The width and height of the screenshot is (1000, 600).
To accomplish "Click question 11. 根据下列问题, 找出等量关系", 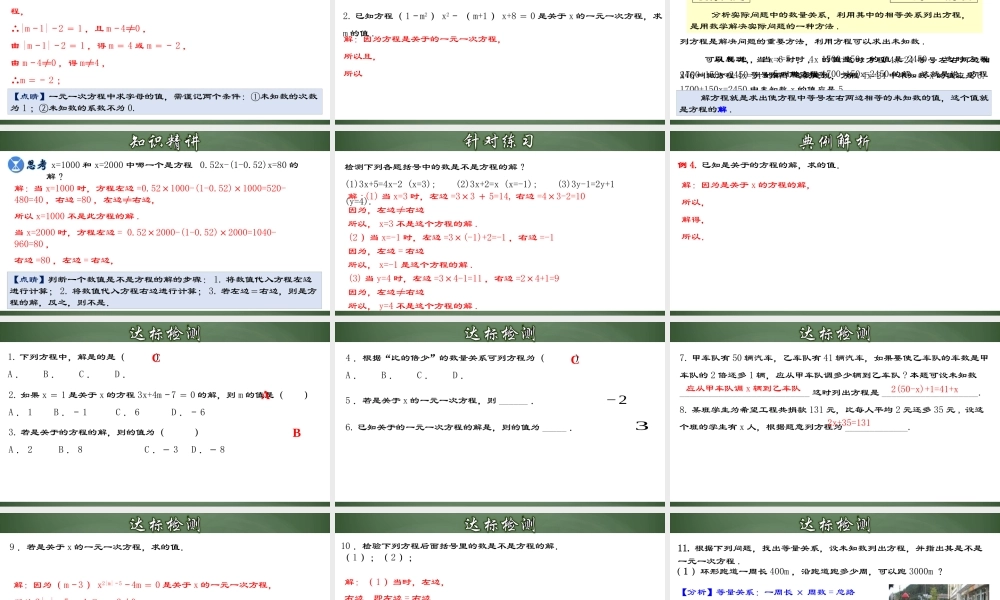I will [x=830, y=555].
